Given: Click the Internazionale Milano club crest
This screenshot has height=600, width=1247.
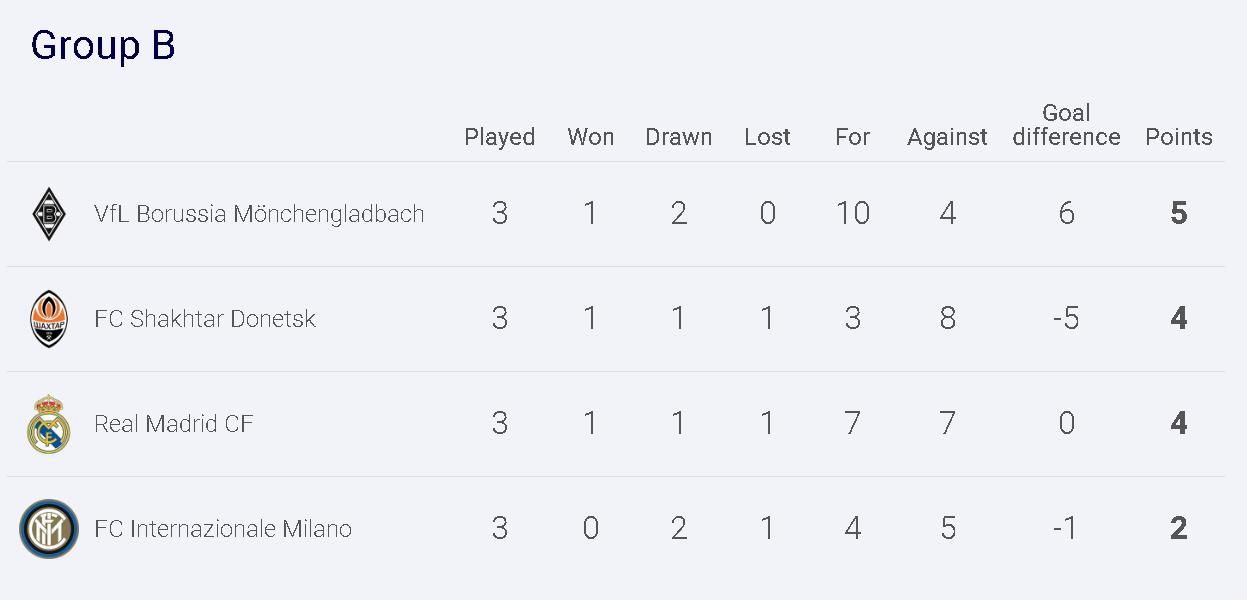Looking at the screenshot, I should point(48,529).
